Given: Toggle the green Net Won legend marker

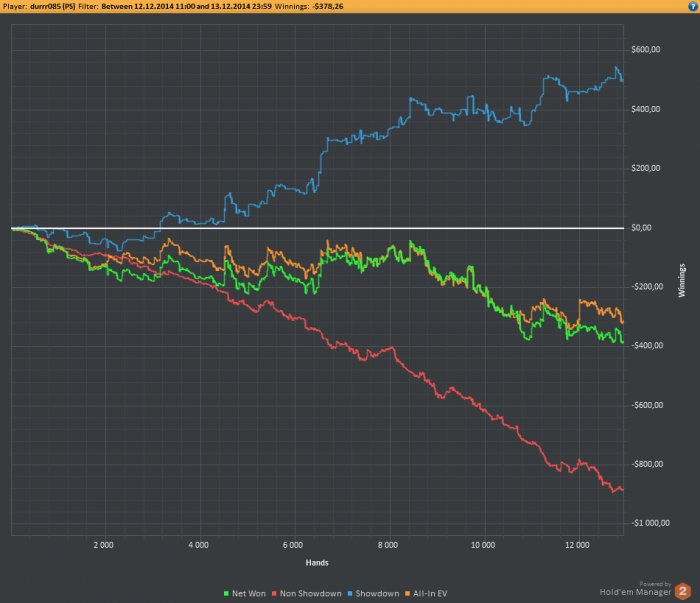Looking at the screenshot, I should (x=226, y=594).
